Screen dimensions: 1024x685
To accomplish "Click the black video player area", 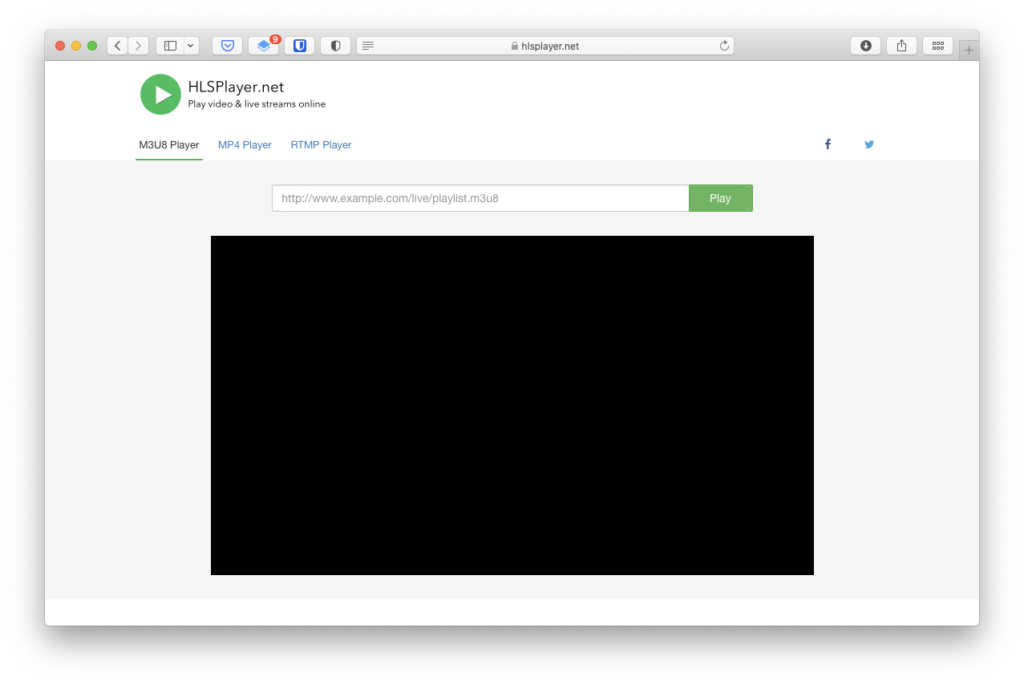I will tap(512, 405).
